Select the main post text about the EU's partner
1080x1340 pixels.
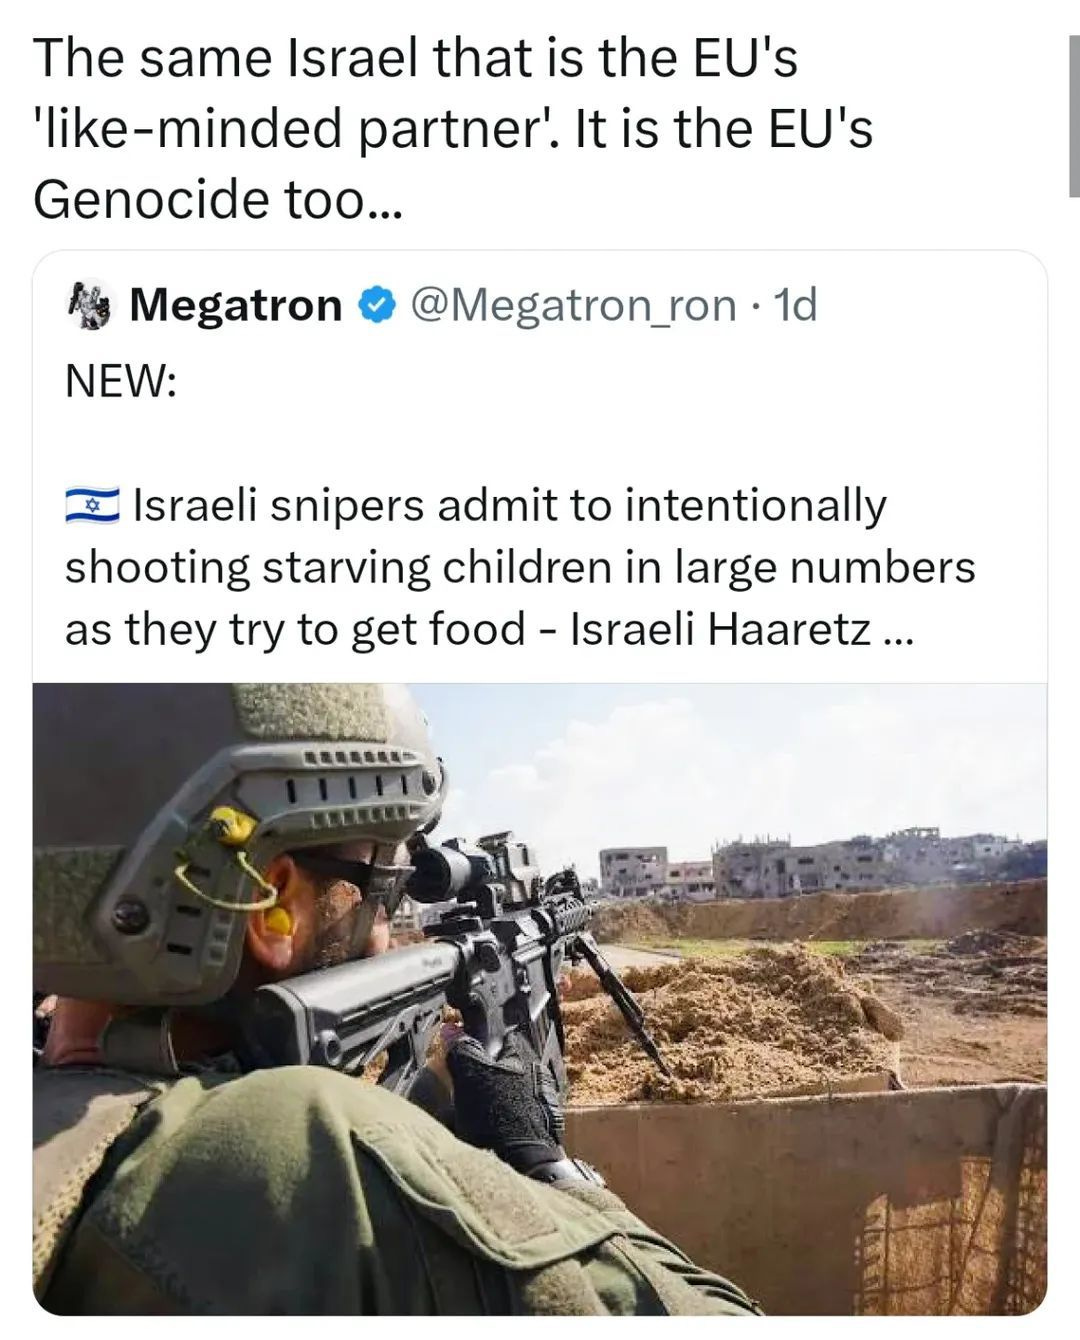(453, 128)
